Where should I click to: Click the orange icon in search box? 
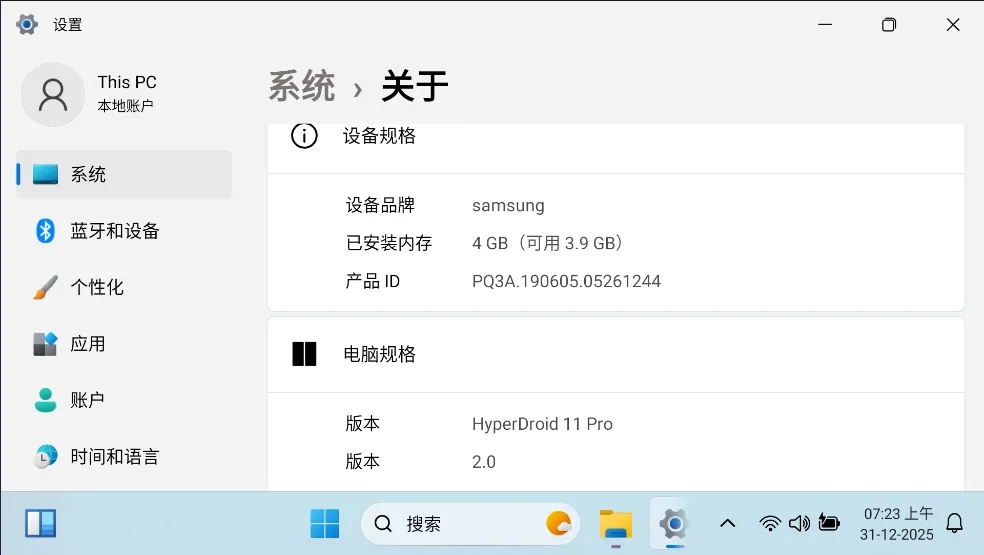[x=558, y=524]
